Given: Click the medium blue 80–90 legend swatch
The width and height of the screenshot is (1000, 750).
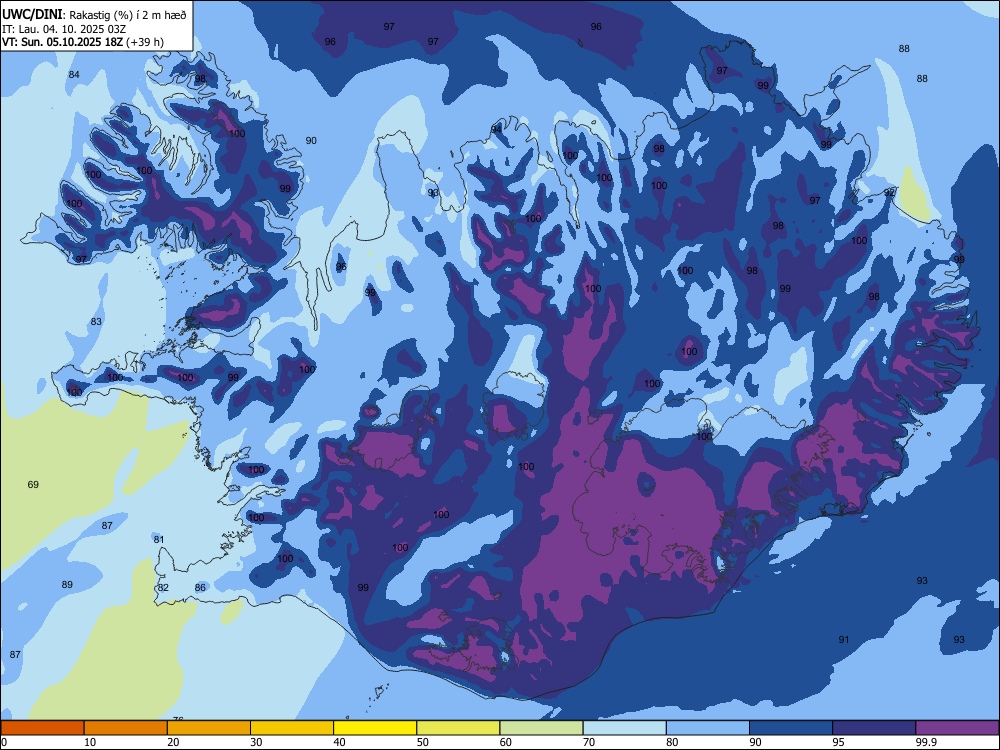Looking at the screenshot, I should 708,728.
